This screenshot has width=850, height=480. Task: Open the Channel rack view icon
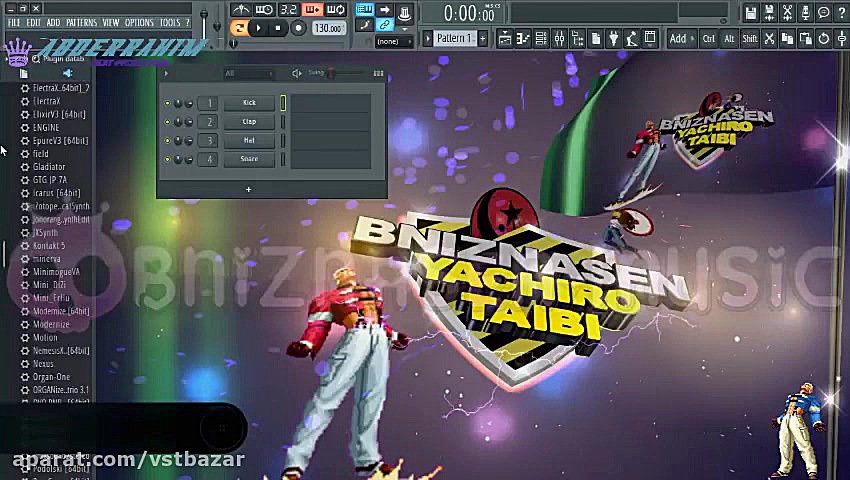click(541, 39)
